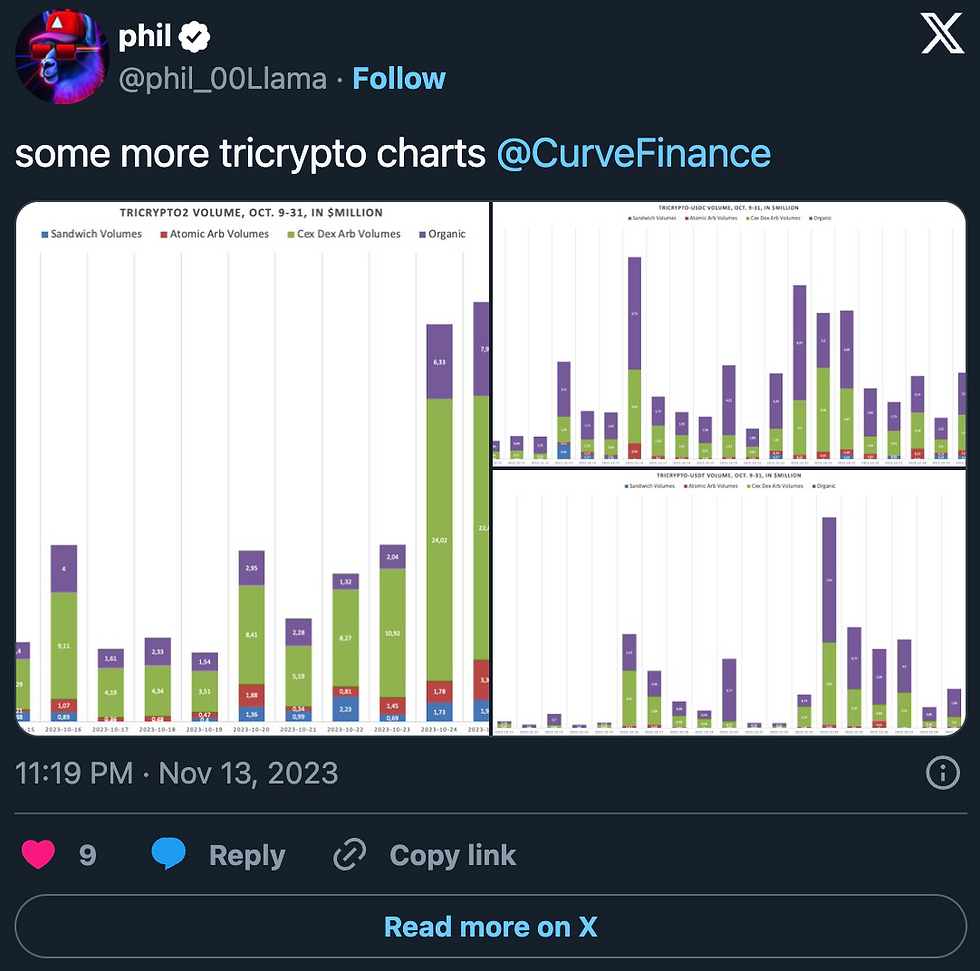Click the Read more on X button
This screenshot has height=971, width=980.
(x=490, y=926)
